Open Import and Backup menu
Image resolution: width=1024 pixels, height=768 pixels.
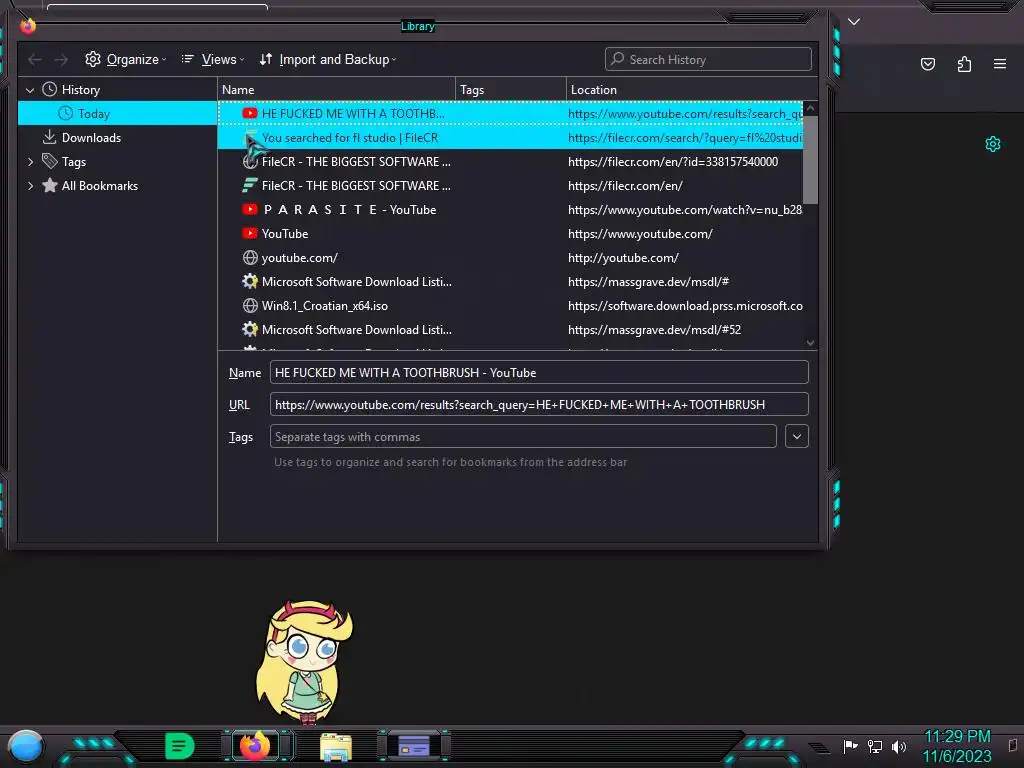[328, 59]
